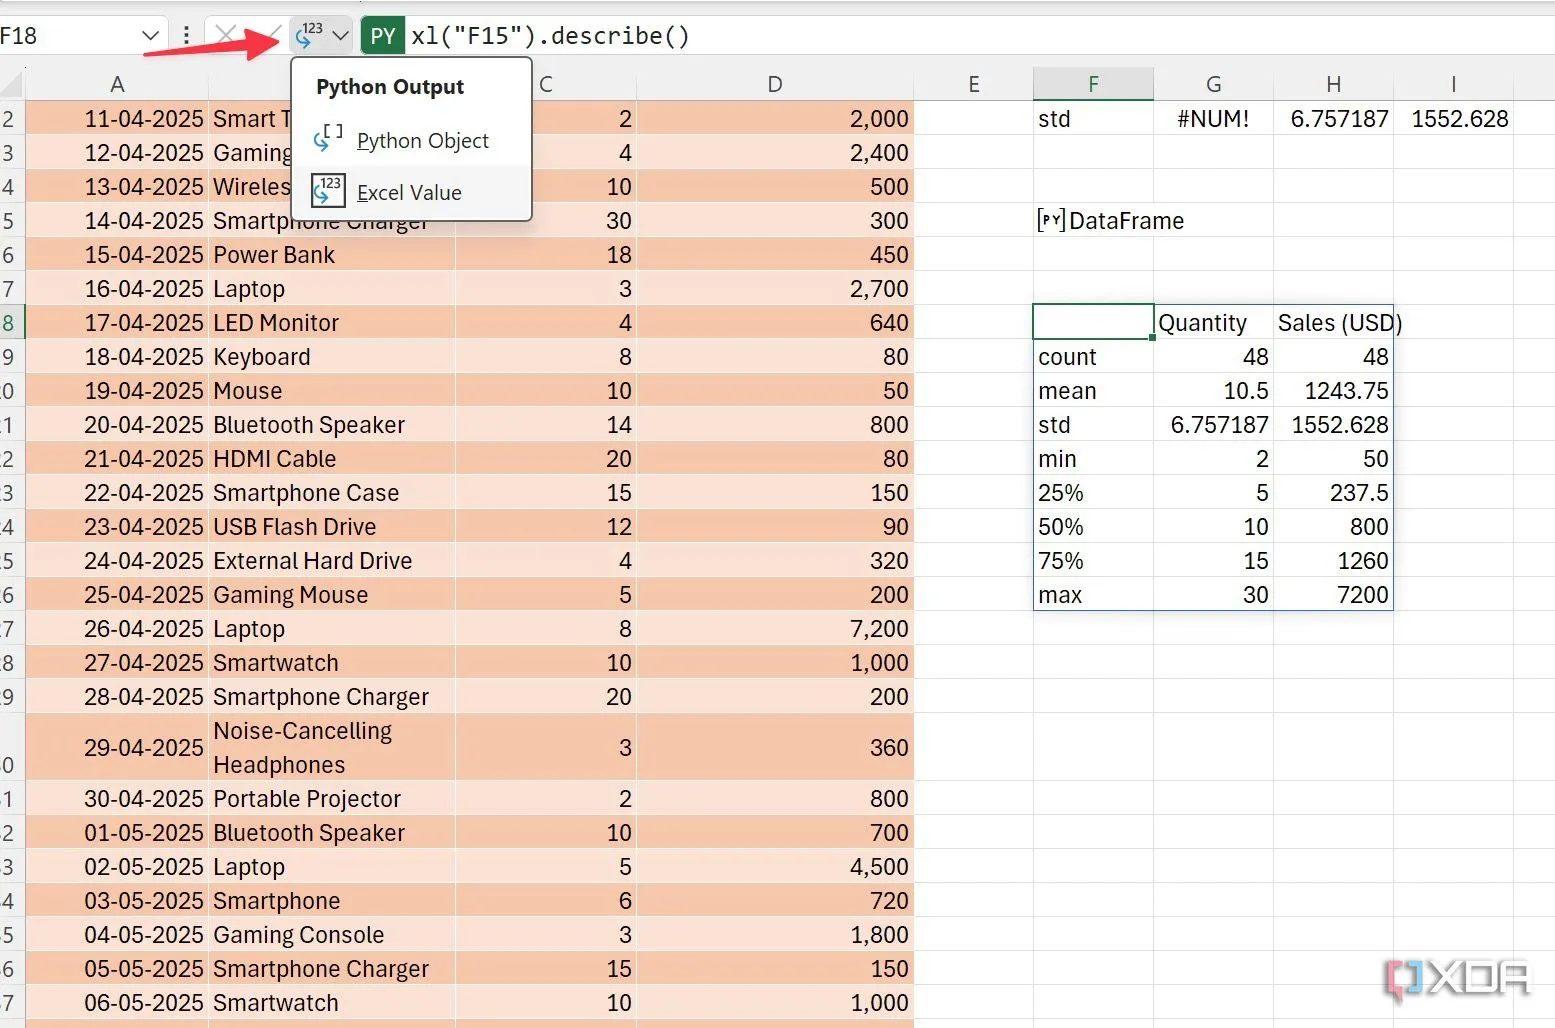
Task: Click the sales value 4,500 cell
Action: [775, 866]
